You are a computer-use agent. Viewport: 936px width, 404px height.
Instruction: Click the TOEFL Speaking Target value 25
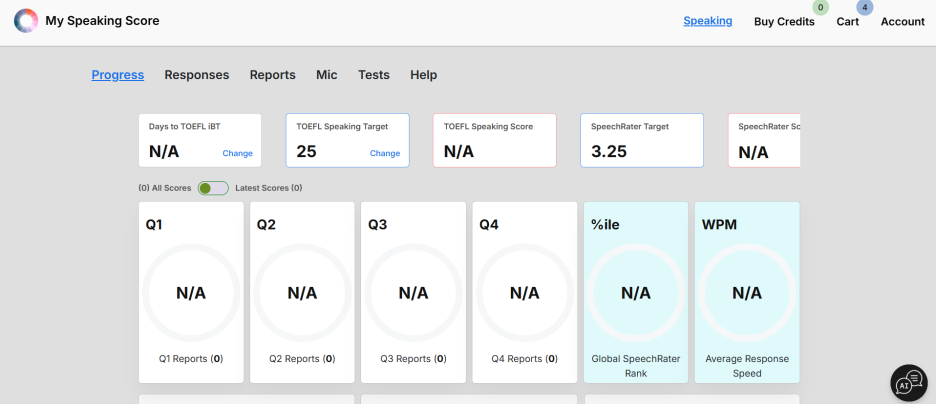tap(306, 152)
